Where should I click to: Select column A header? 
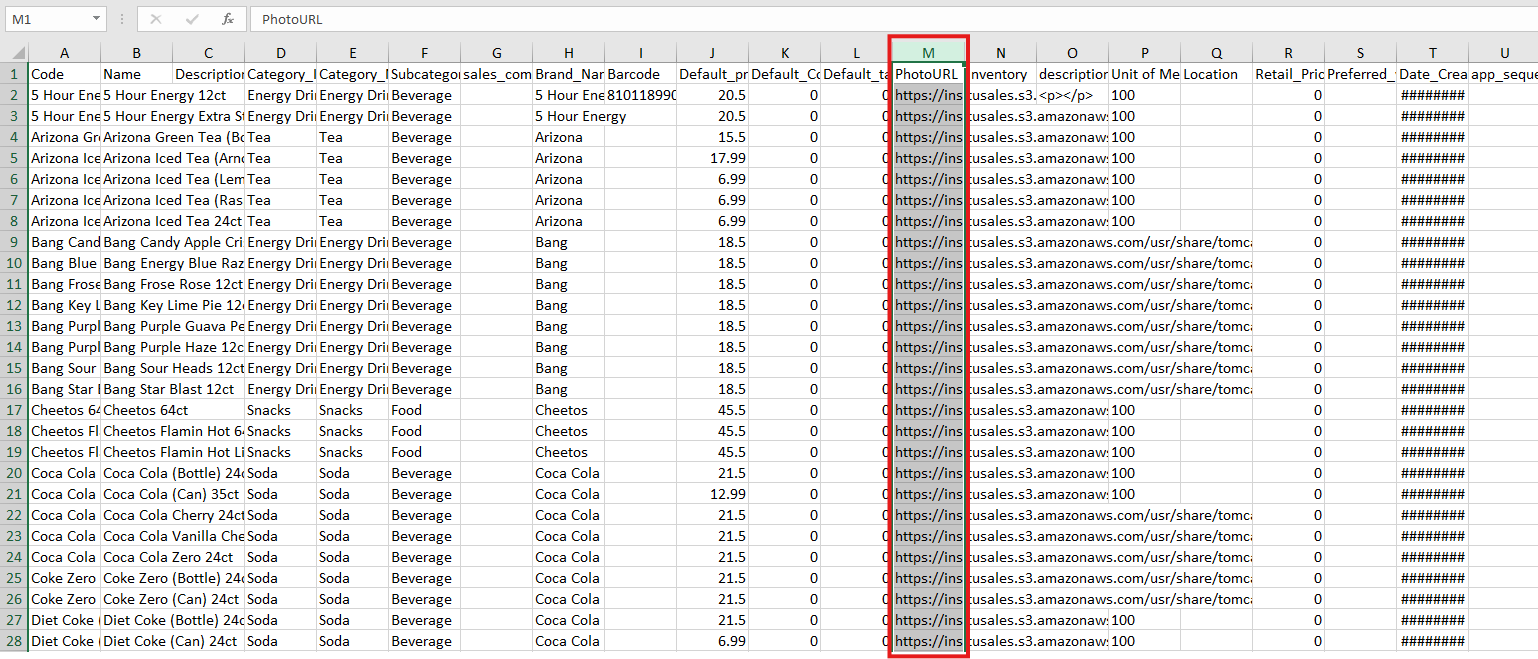[65, 53]
